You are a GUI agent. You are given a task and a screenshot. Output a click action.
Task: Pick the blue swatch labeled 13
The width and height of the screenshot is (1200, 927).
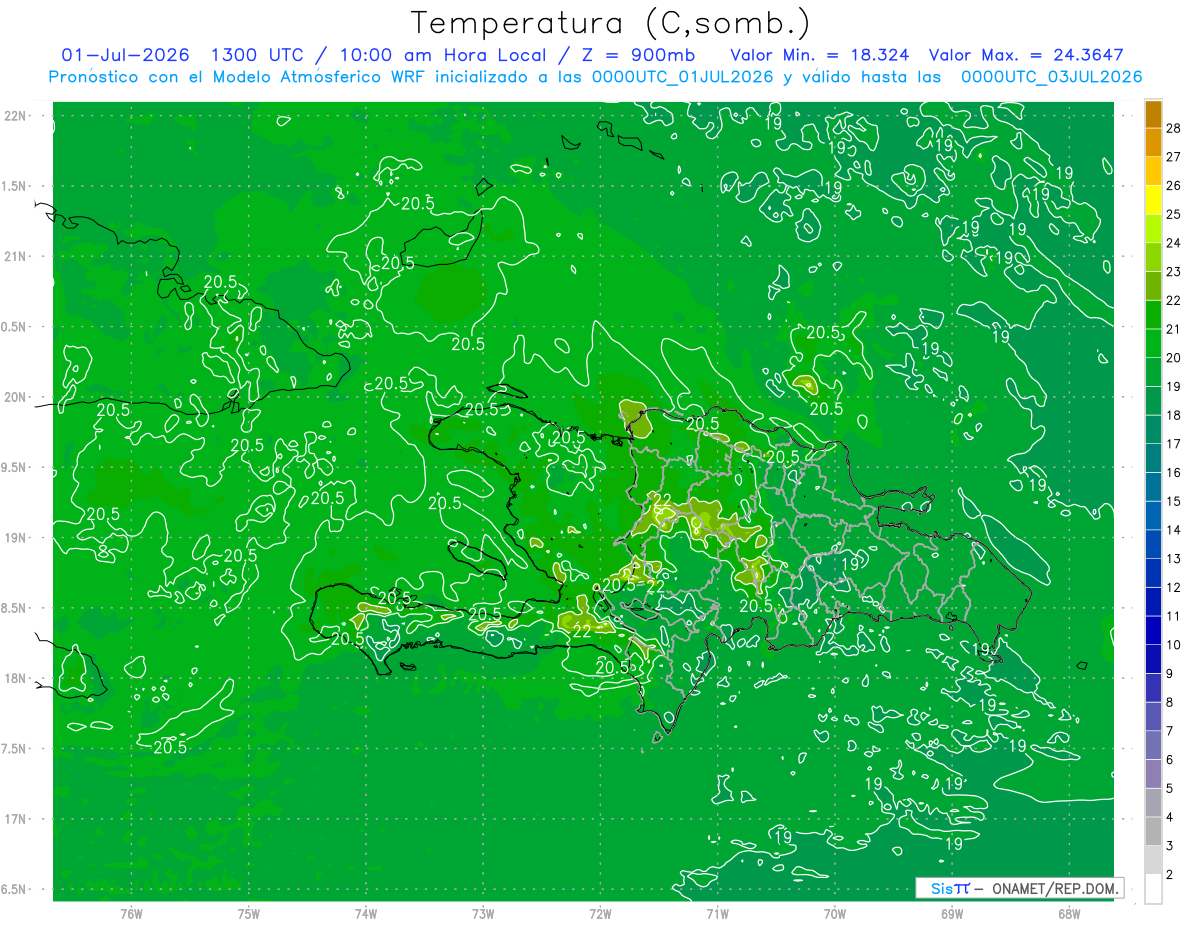1153,545
